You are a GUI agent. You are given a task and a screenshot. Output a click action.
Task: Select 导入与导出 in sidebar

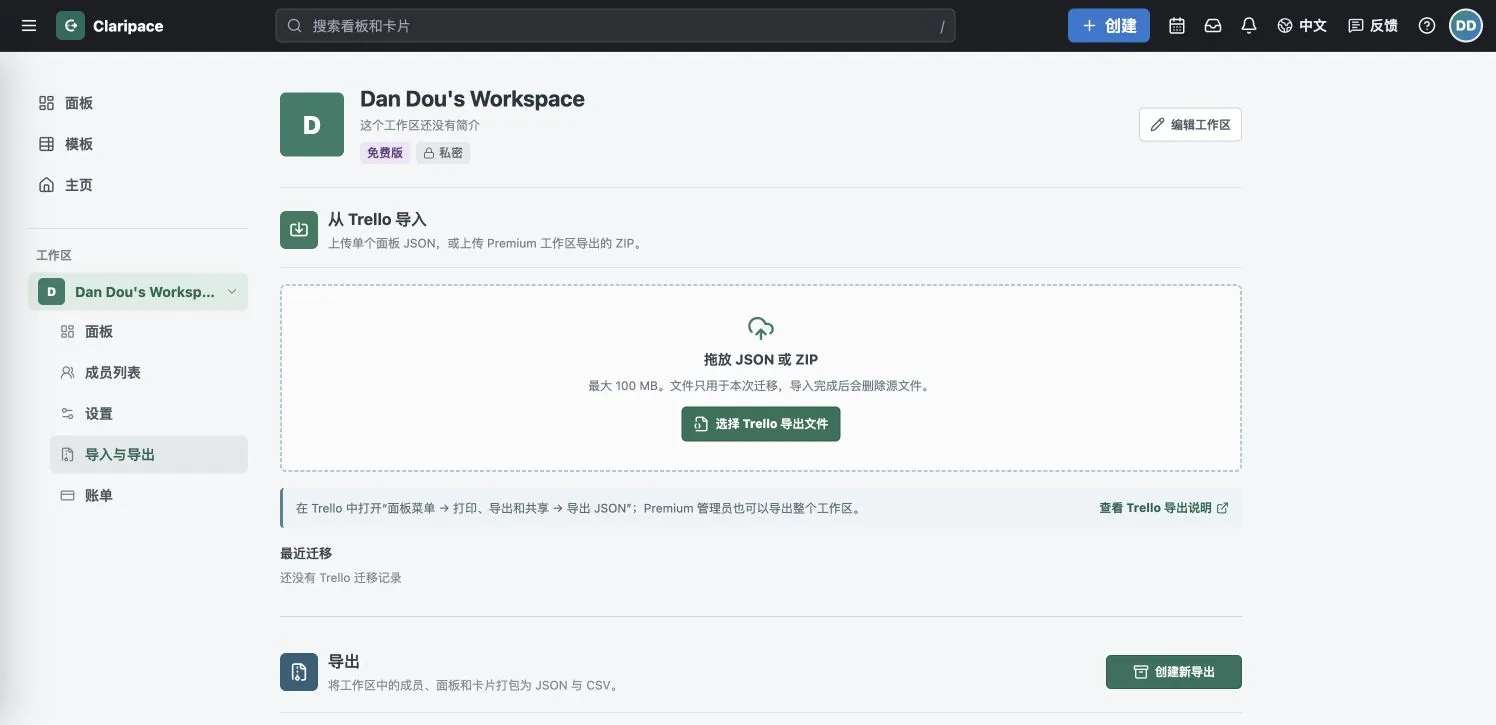pos(149,455)
